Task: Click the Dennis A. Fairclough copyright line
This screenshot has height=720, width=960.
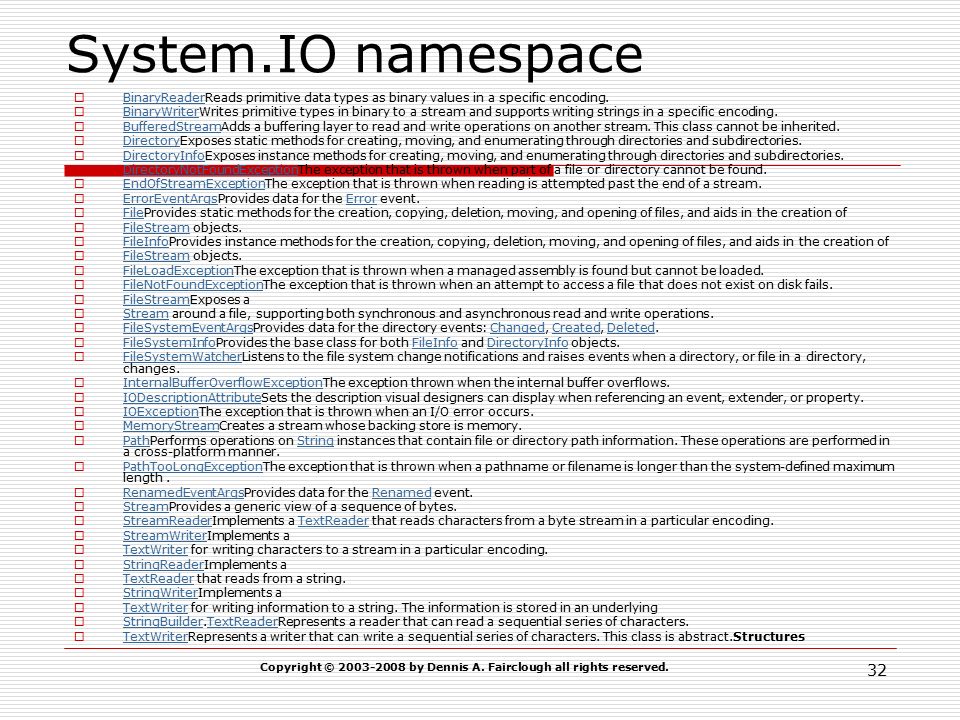Action: click(x=464, y=667)
